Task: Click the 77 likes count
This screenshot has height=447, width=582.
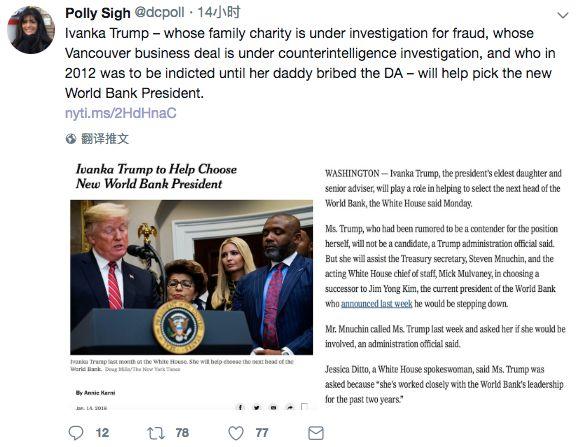Action: coord(262,433)
